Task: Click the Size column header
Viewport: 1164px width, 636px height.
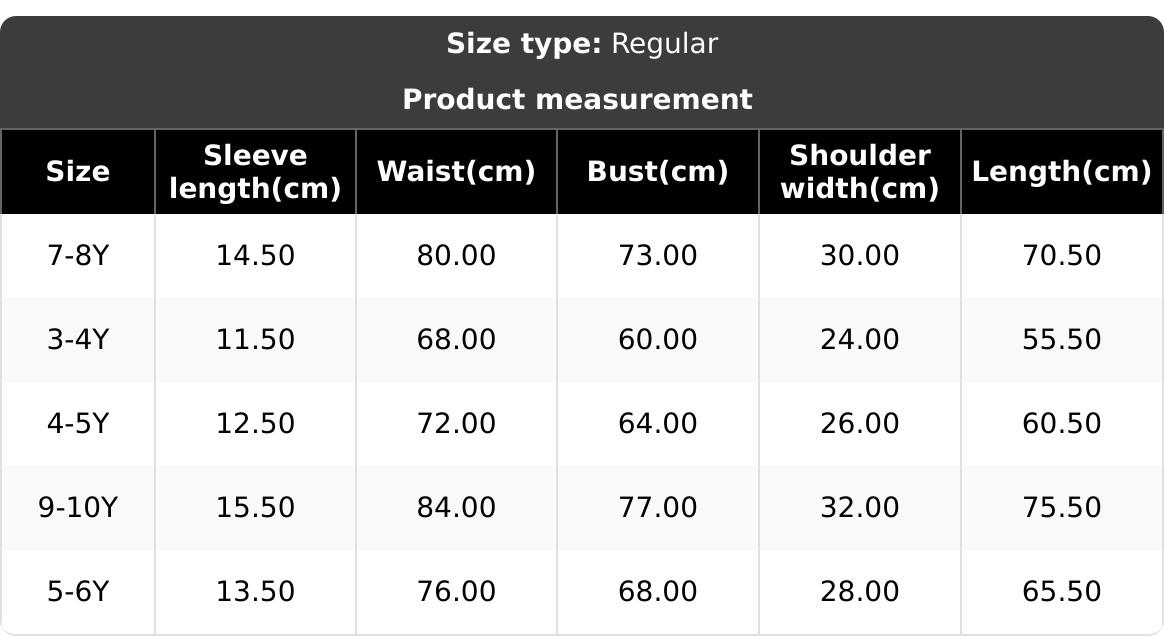Action: pos(78,172)
